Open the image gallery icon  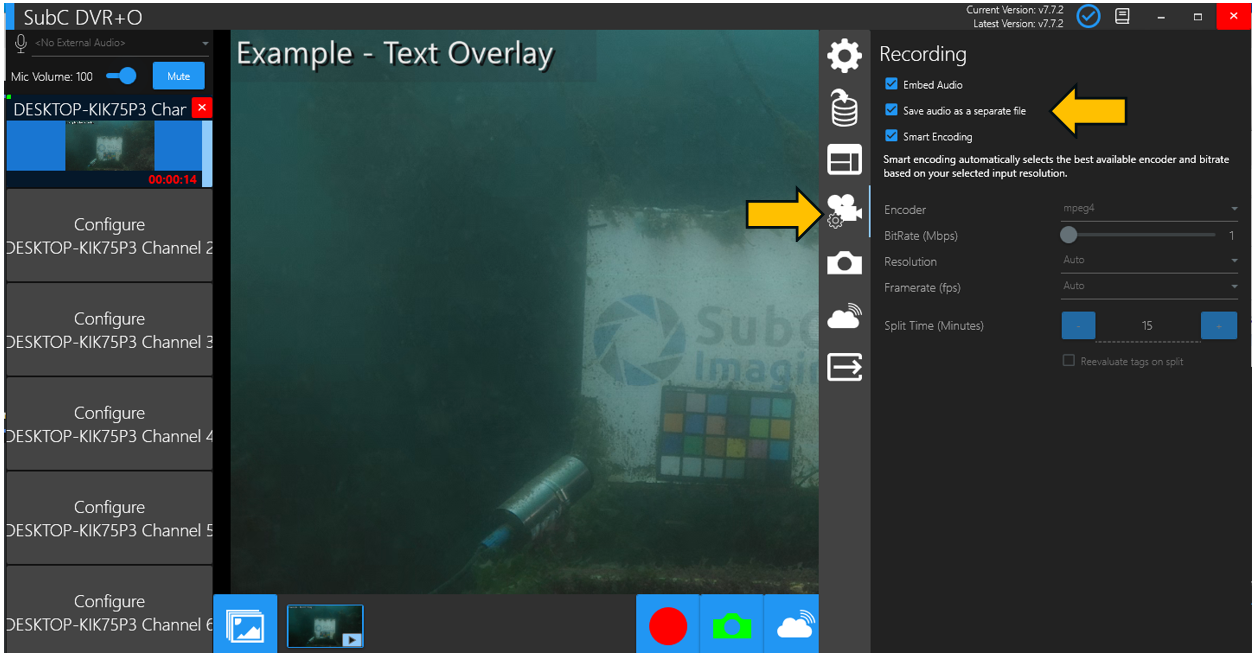[245, 626]
